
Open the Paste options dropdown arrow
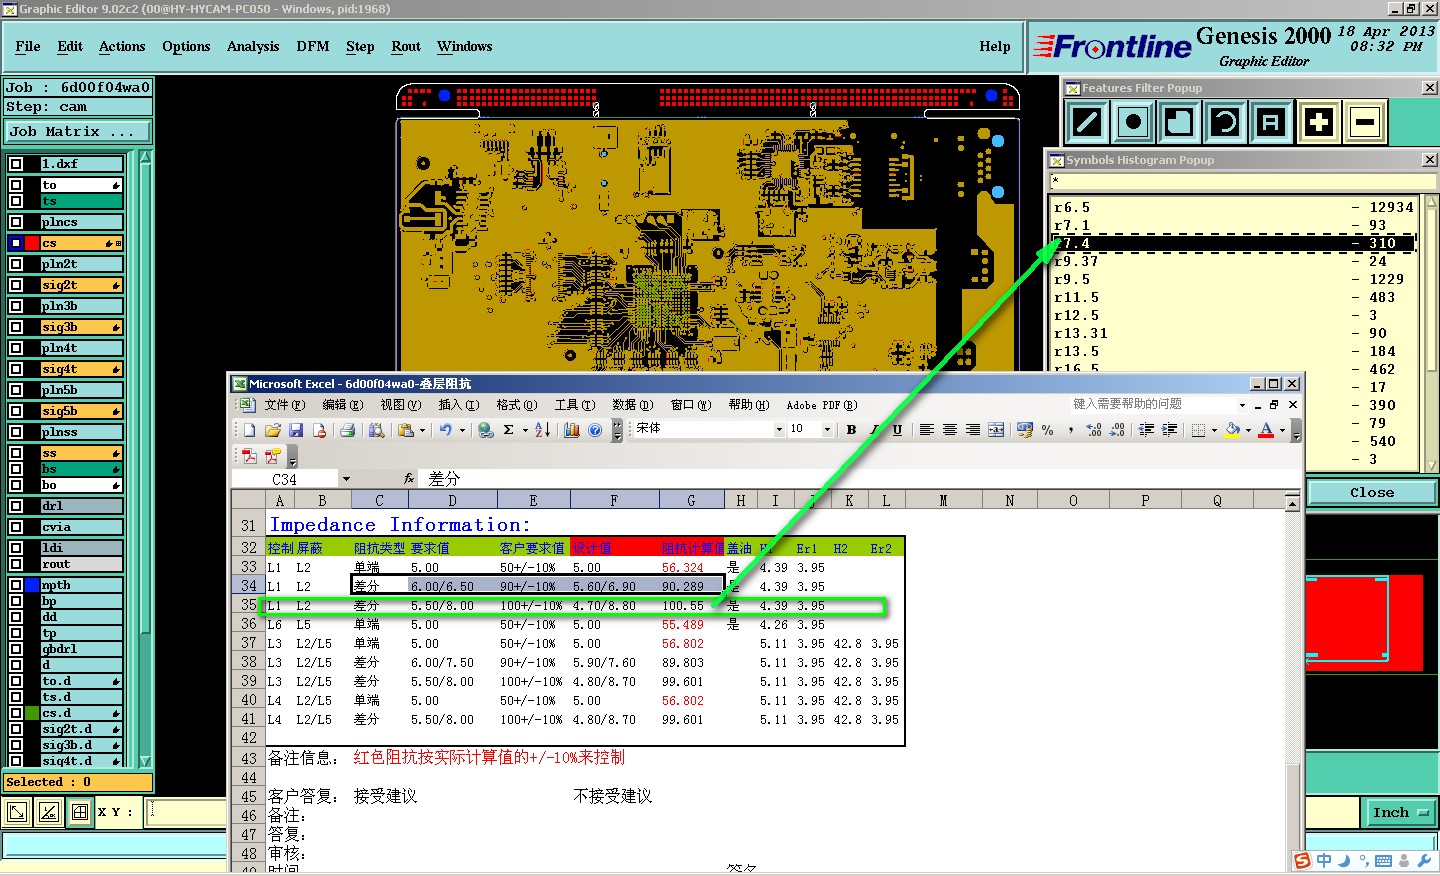[x=422, y=430]
